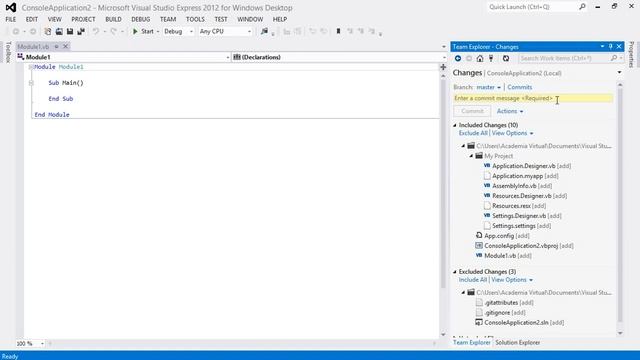
Task: Click the Redo toolbar icon
Action: 113,31
